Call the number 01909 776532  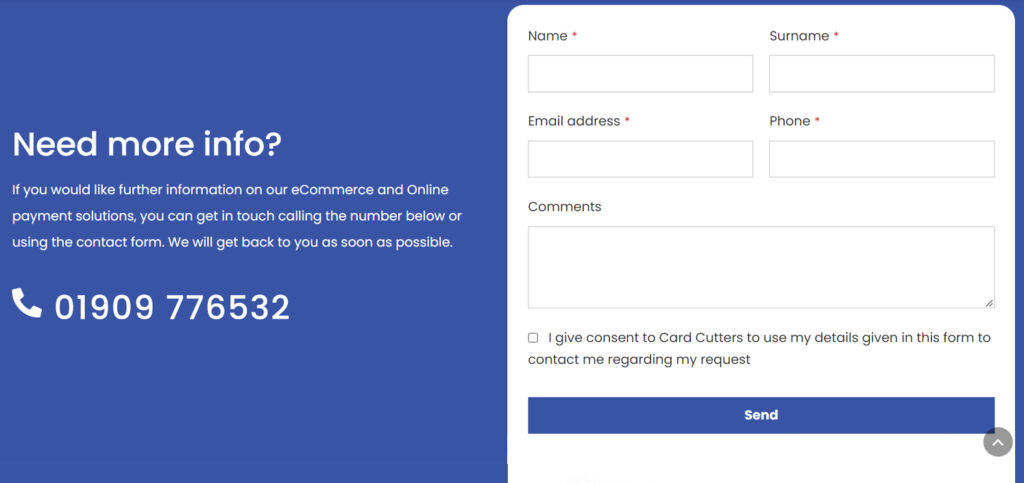(x=172, y=307)
